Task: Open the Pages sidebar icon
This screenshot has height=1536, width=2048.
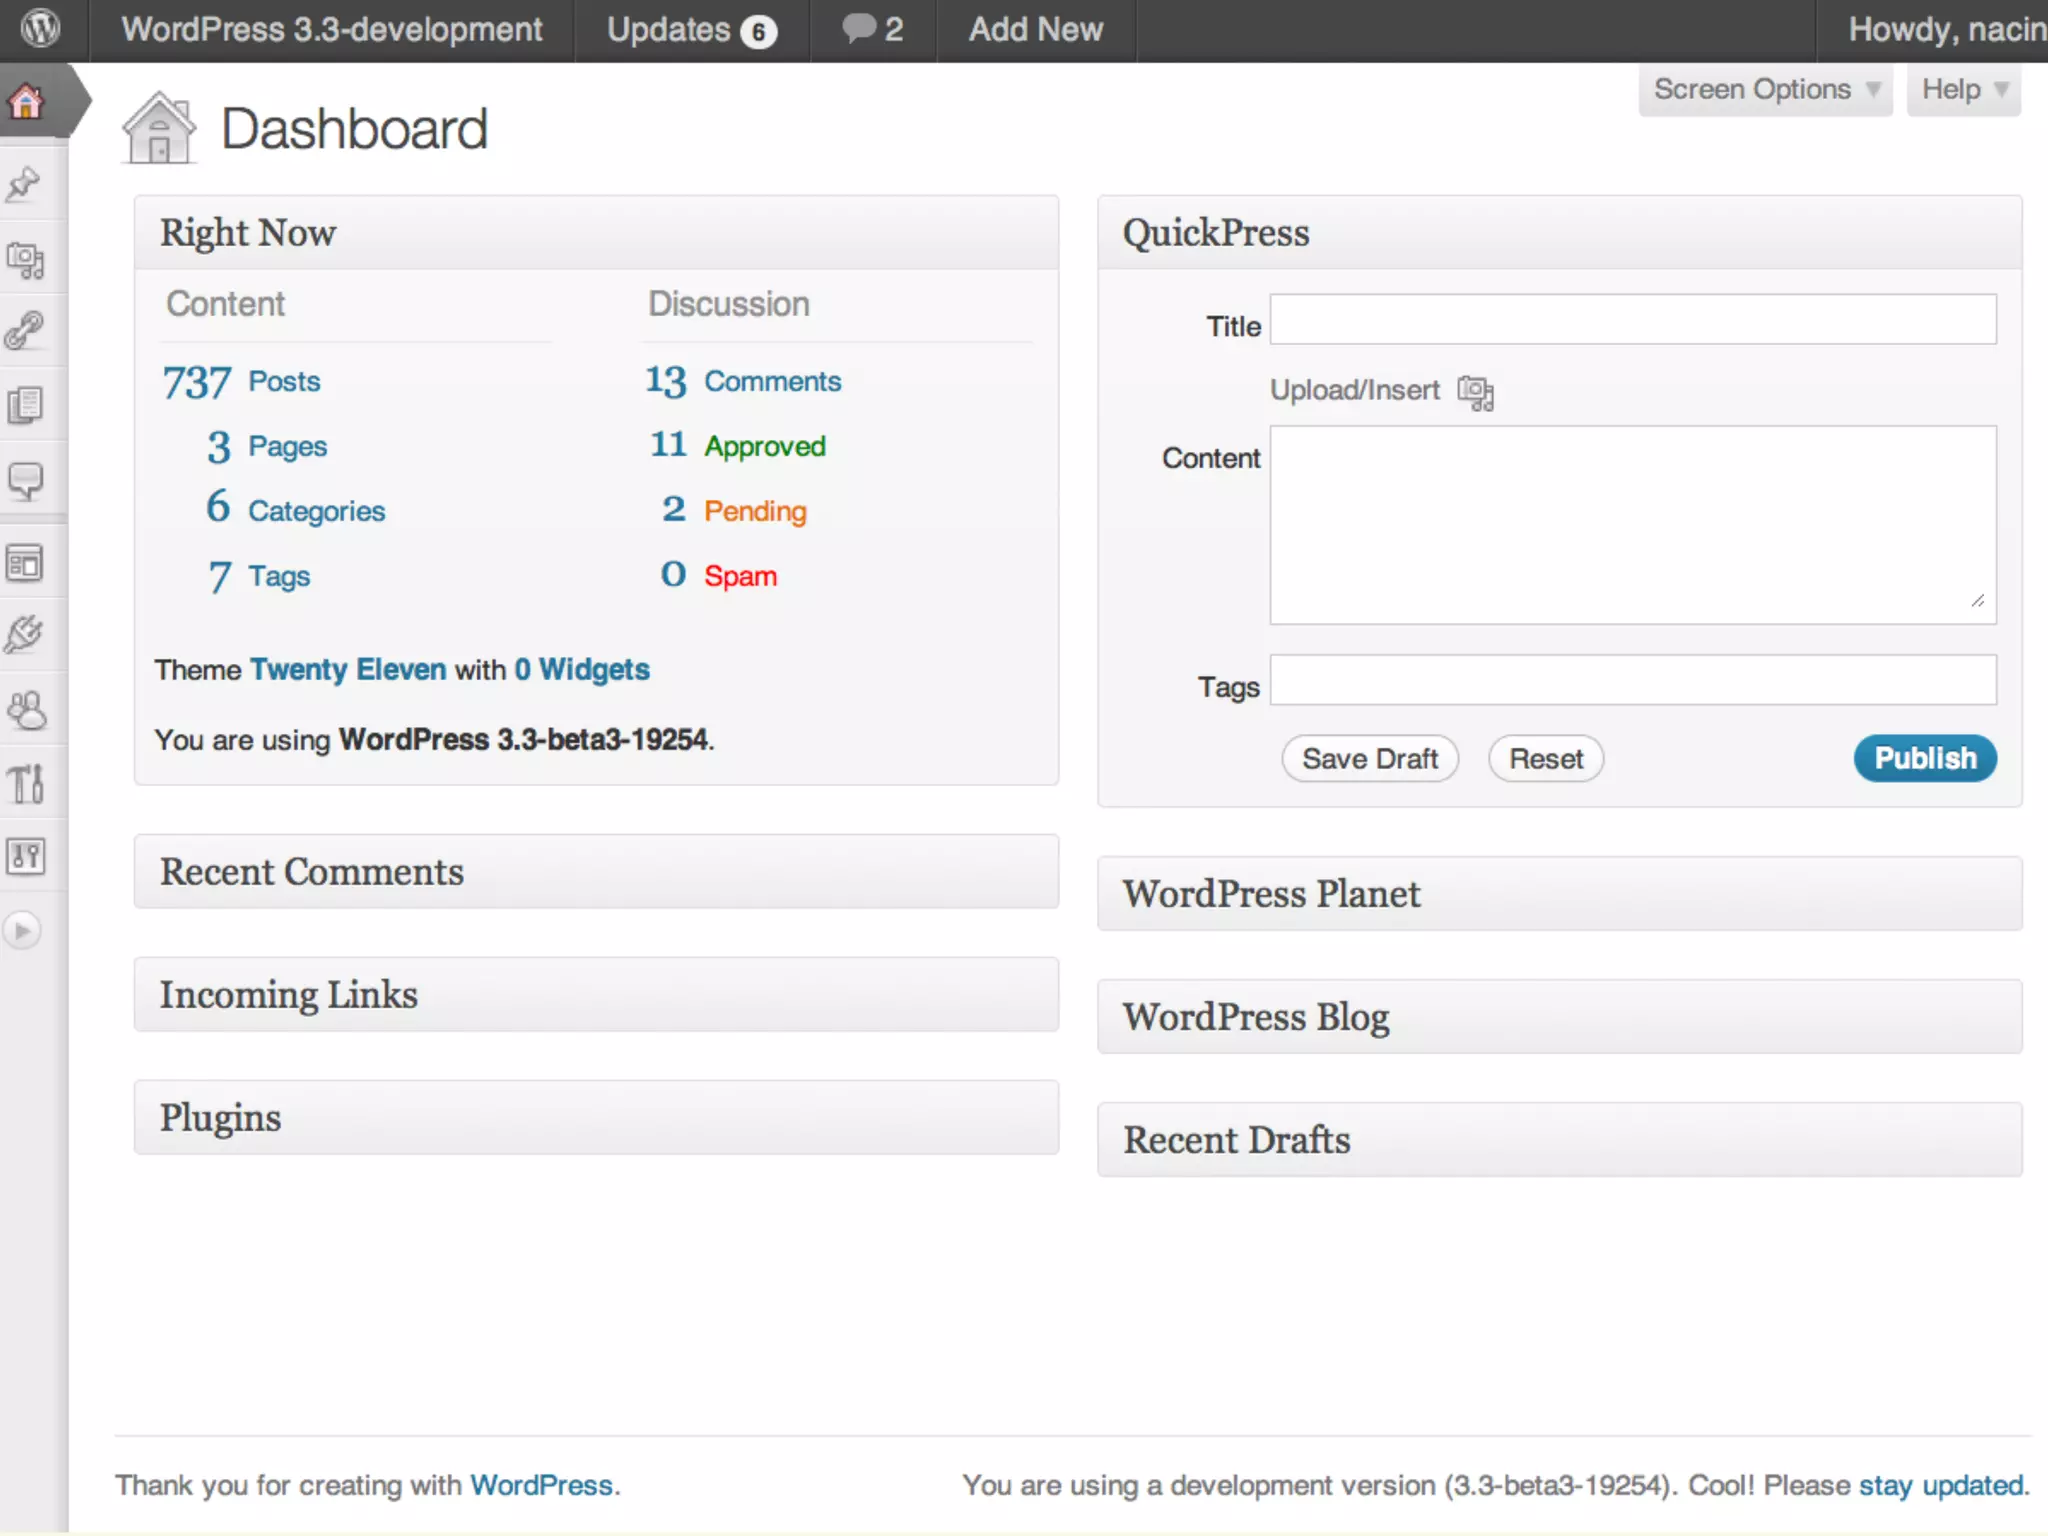Action: click(25, 405)
